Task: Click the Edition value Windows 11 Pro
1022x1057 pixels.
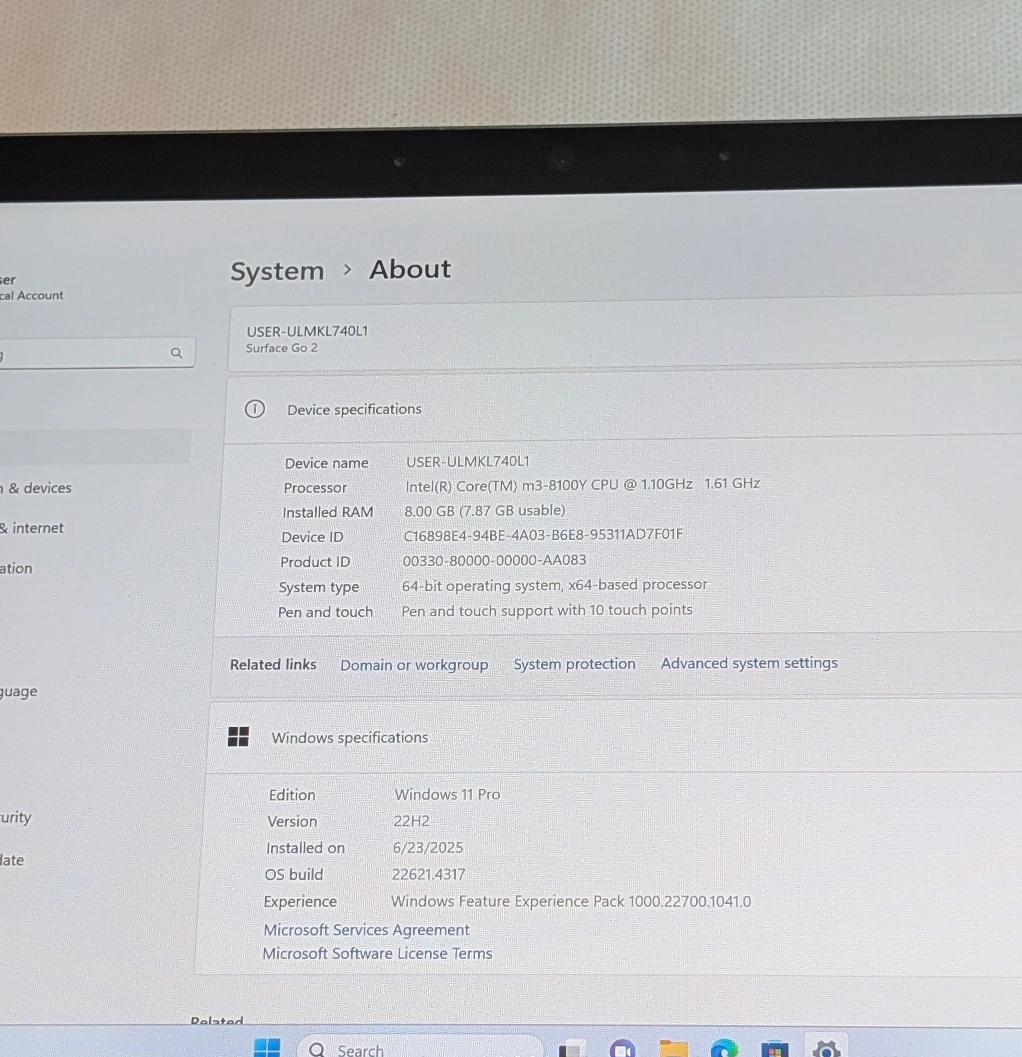Action: click(448, 794)
